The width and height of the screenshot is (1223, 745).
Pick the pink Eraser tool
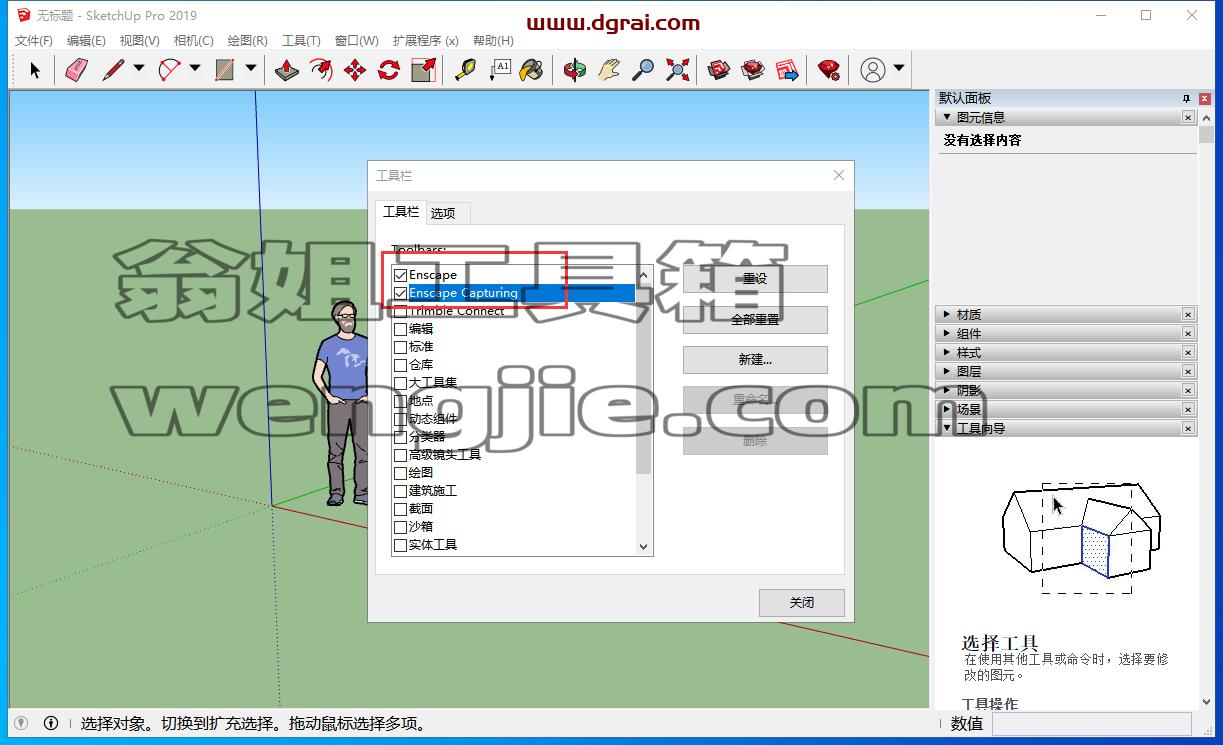77,70
